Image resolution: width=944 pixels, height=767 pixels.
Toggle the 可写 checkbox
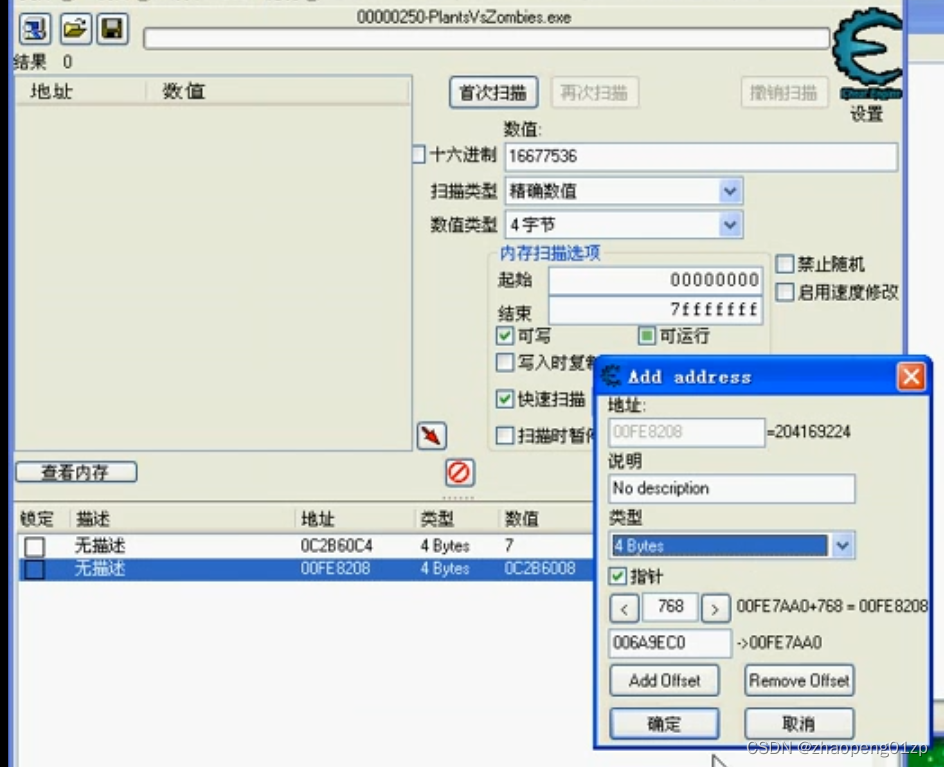505,335
